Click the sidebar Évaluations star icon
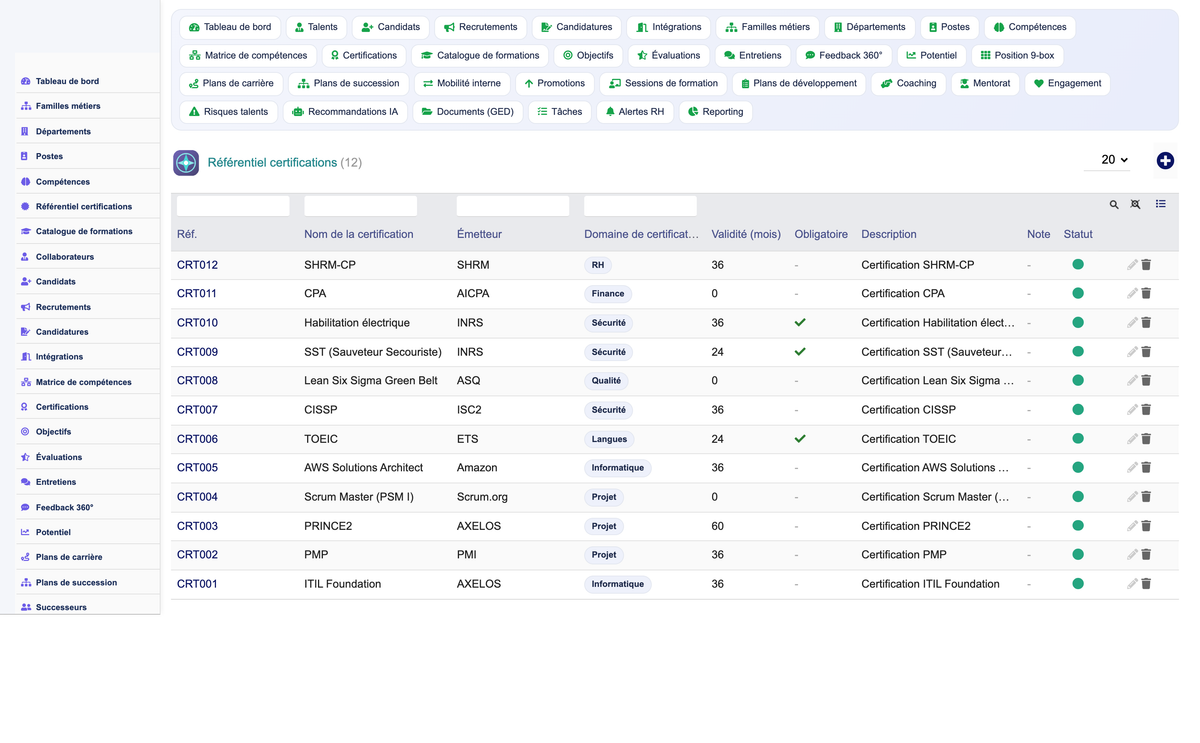 [25, 457]
